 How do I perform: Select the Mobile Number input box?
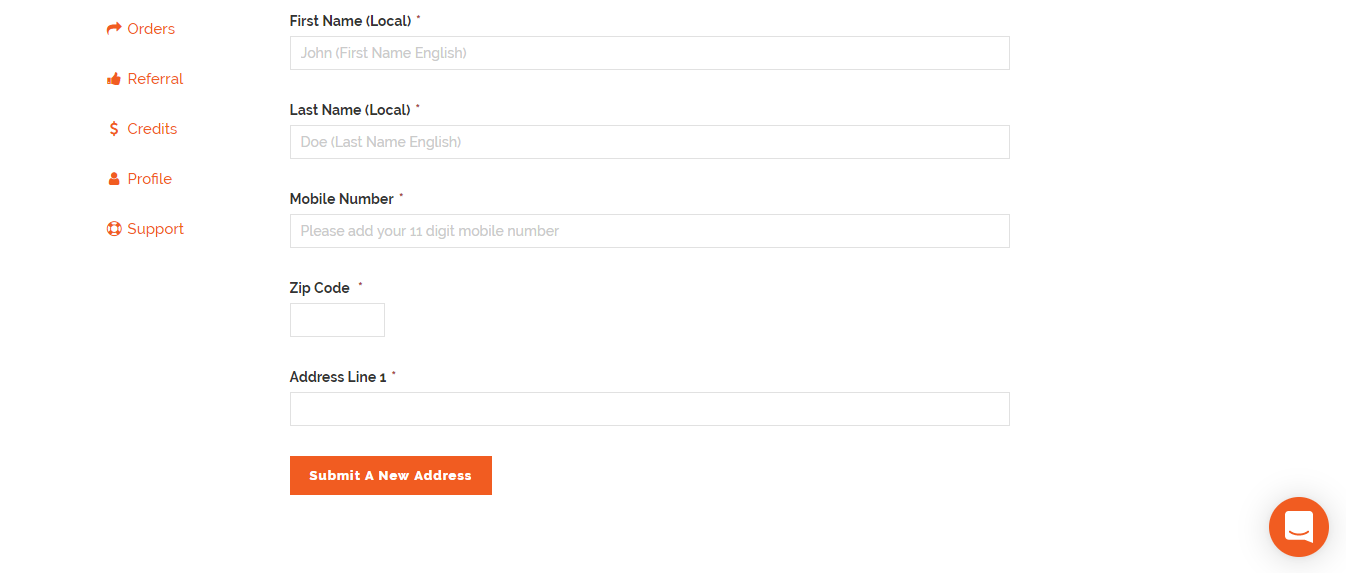(650, 231)
